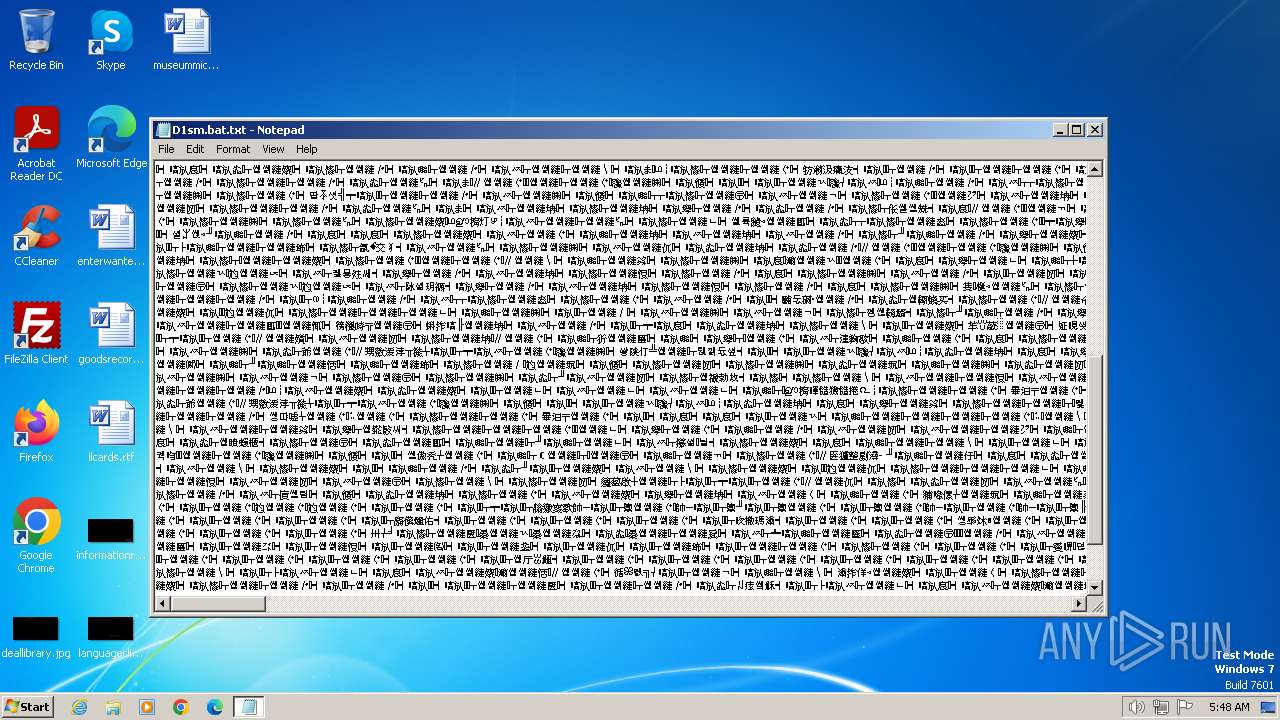The height and width of the screenshot is (720, 1280).
Task: Open the Edit menu in Notepad
Action: [195, 149]
